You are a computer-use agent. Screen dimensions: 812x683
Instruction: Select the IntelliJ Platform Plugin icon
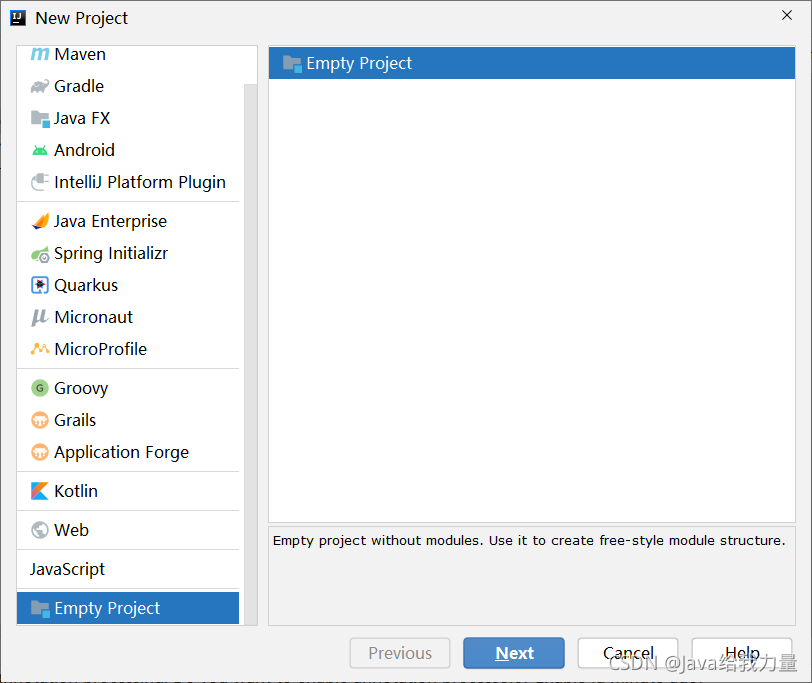(x=40, y=182)
